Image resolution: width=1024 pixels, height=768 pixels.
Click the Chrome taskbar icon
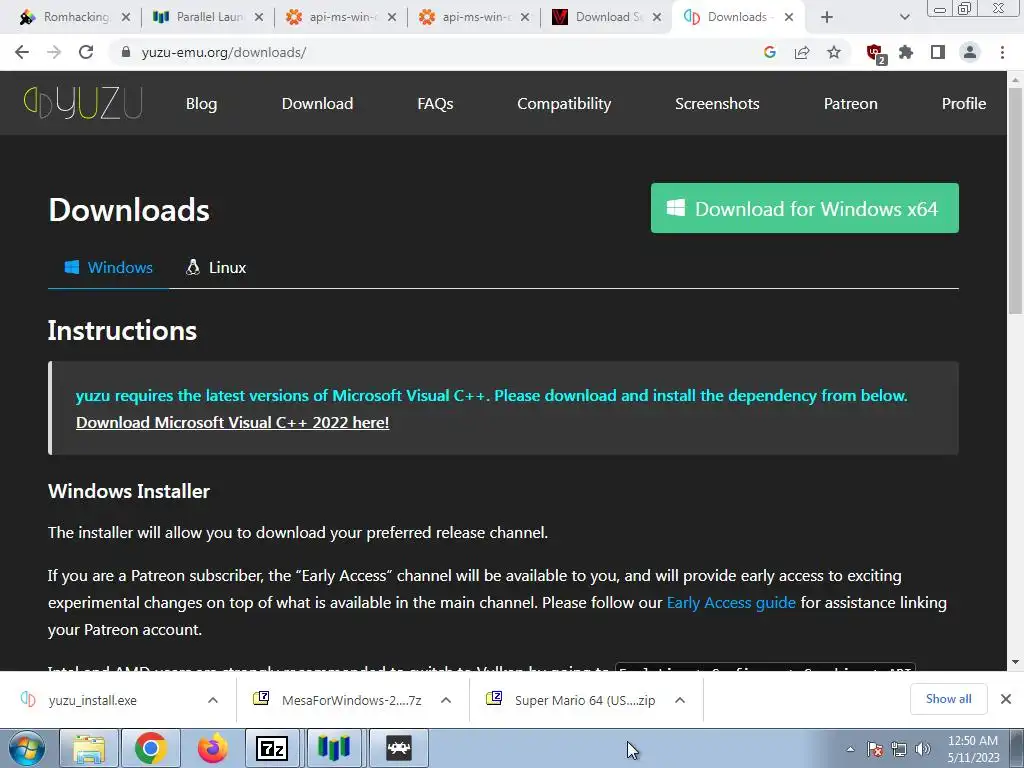(x=151, y=748)
